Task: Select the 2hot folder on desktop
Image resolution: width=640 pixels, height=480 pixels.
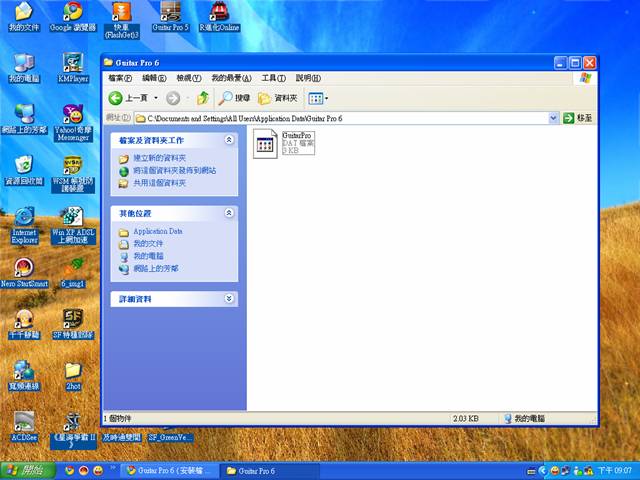Action: [x=73, y=375]
